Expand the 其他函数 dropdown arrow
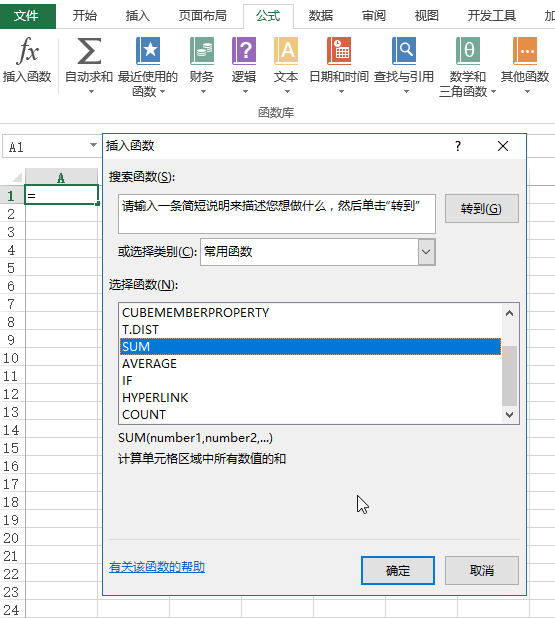Viewport: 555px width, 618px height. pos(527,91)
